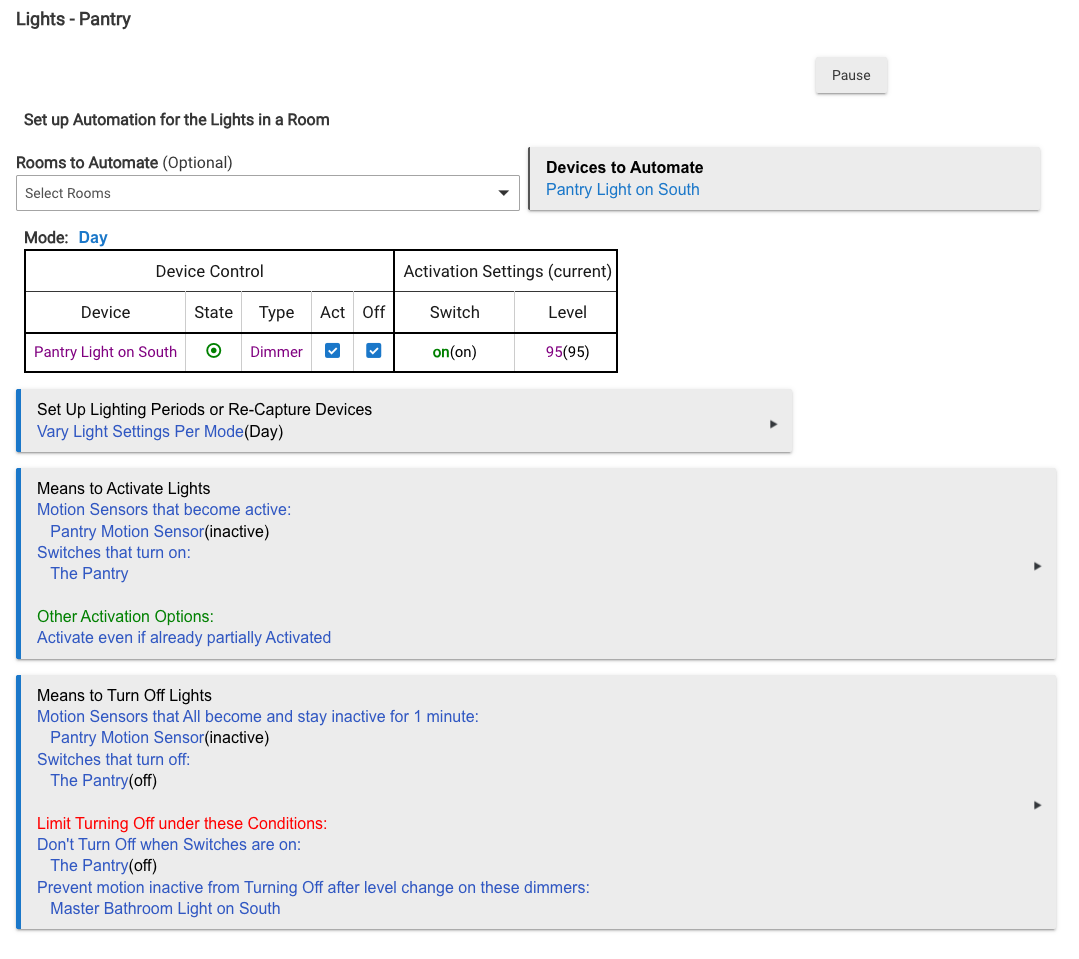This screenshot has width=1079, height=959.
Task: Open the Select Rooms dropdown
Action: 267,193
